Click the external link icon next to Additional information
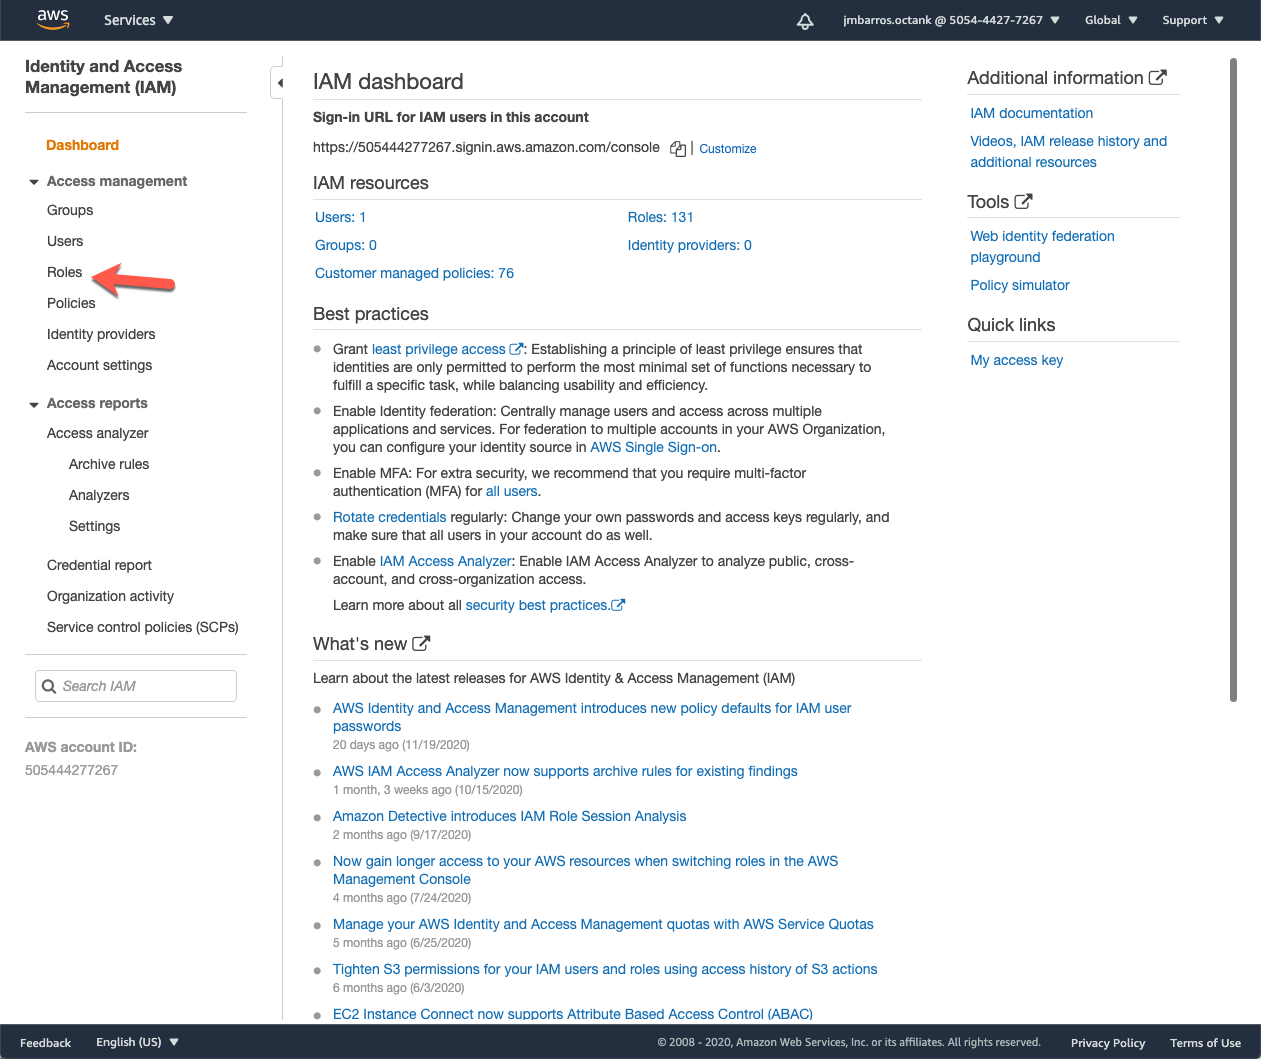 click(1158, 78)
